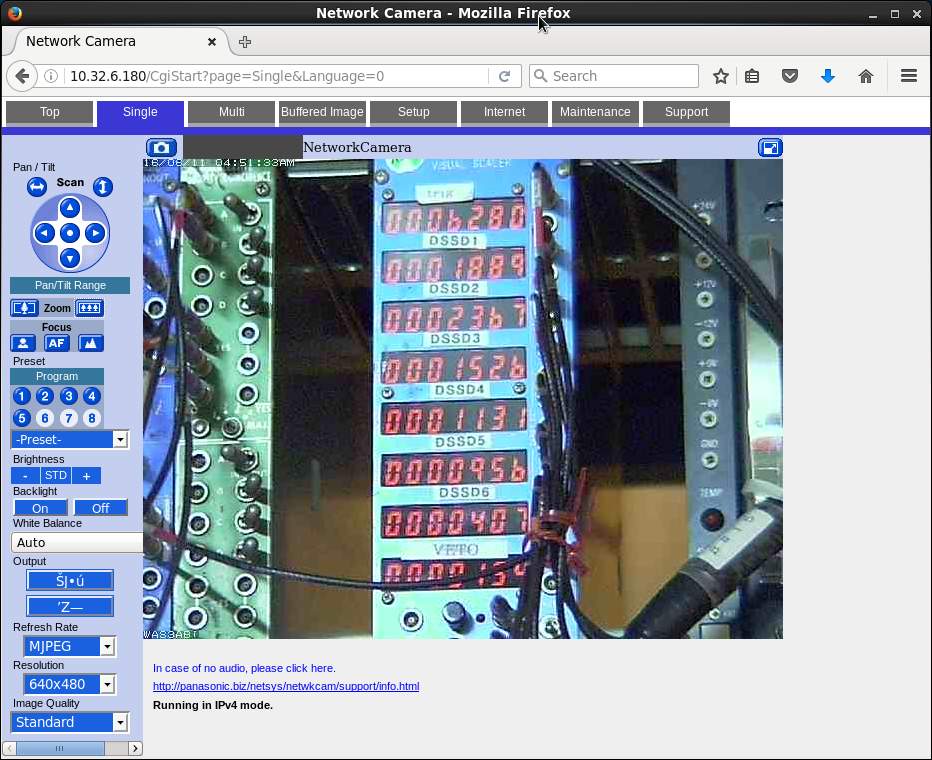Start horizontal pan scan
The height and width of the screenshot is (760, 932).
37,187
